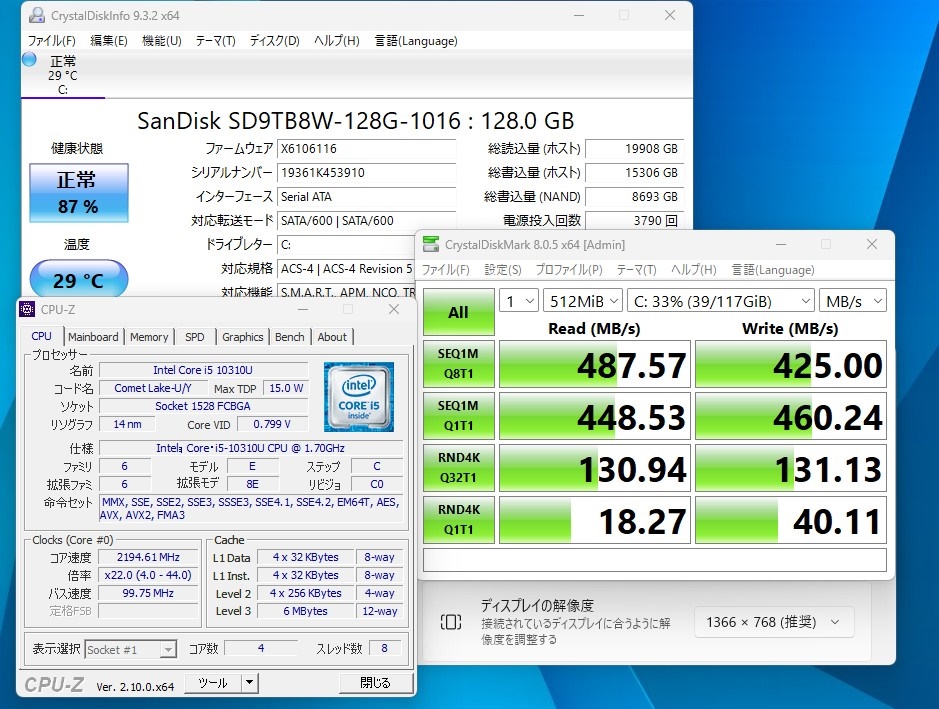The width and height of the screenshot is (939, 709).
Task: Click the CPU-Z app icon in title bar
Action: pos(27,309)
